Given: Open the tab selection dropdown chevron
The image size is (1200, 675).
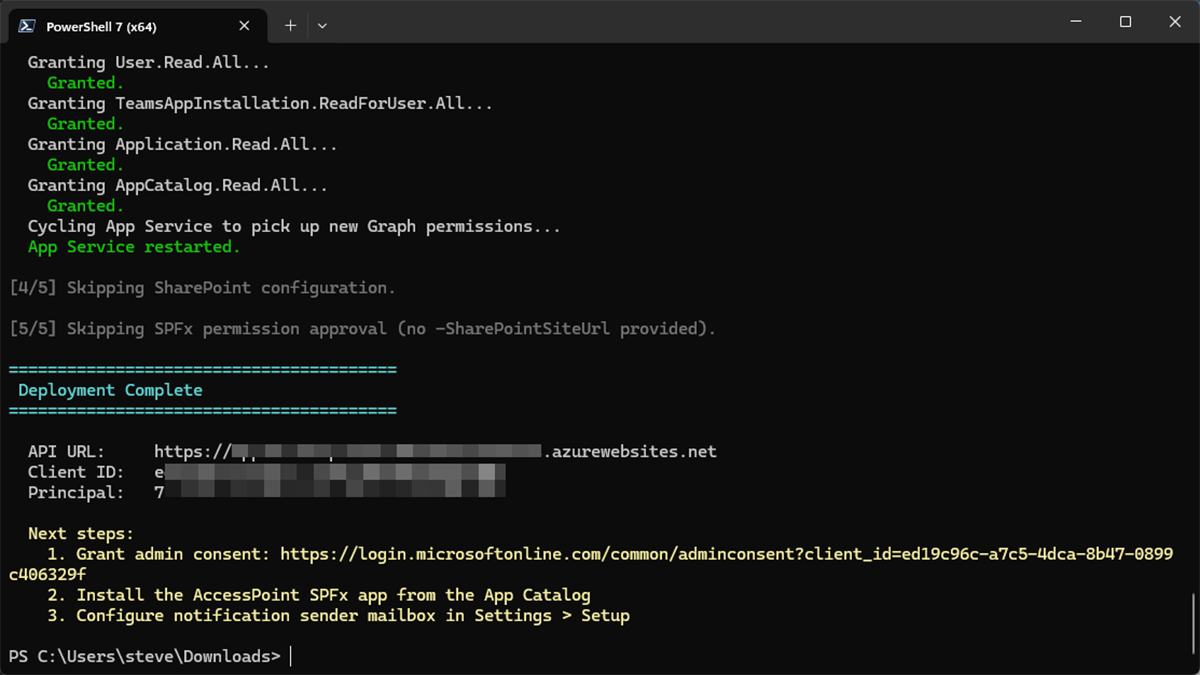Looking at the screenshot, I should (x=322, y=25).
